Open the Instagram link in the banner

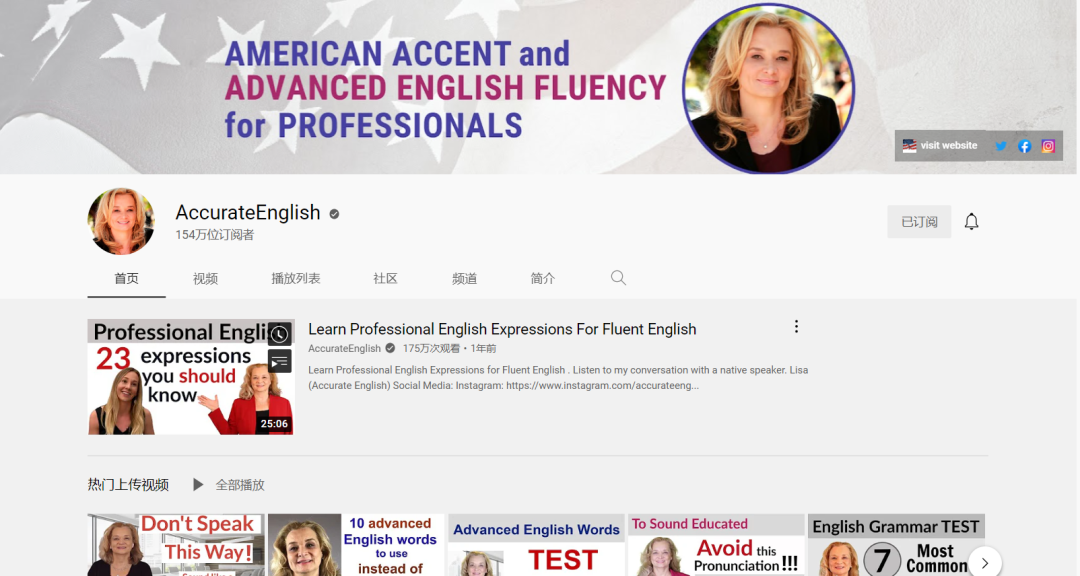click(x=1048, y=146)
